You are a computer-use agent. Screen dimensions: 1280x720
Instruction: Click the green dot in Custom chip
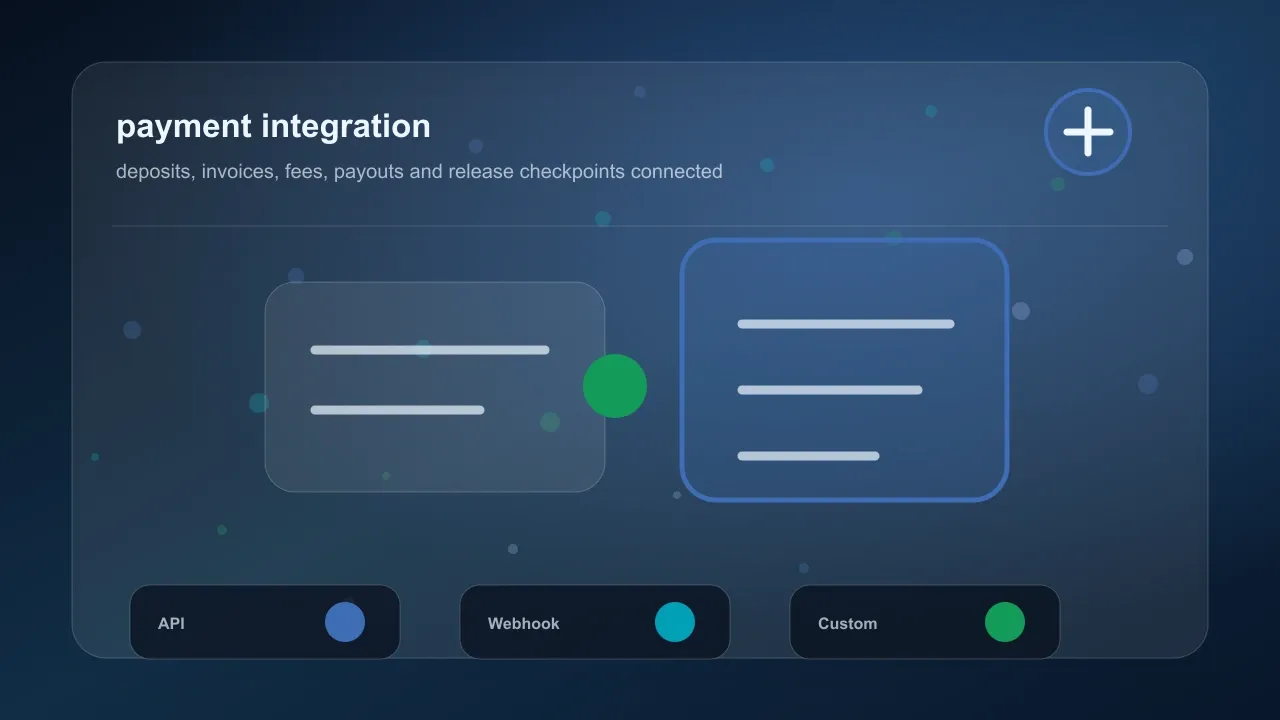pos(1005,622)
